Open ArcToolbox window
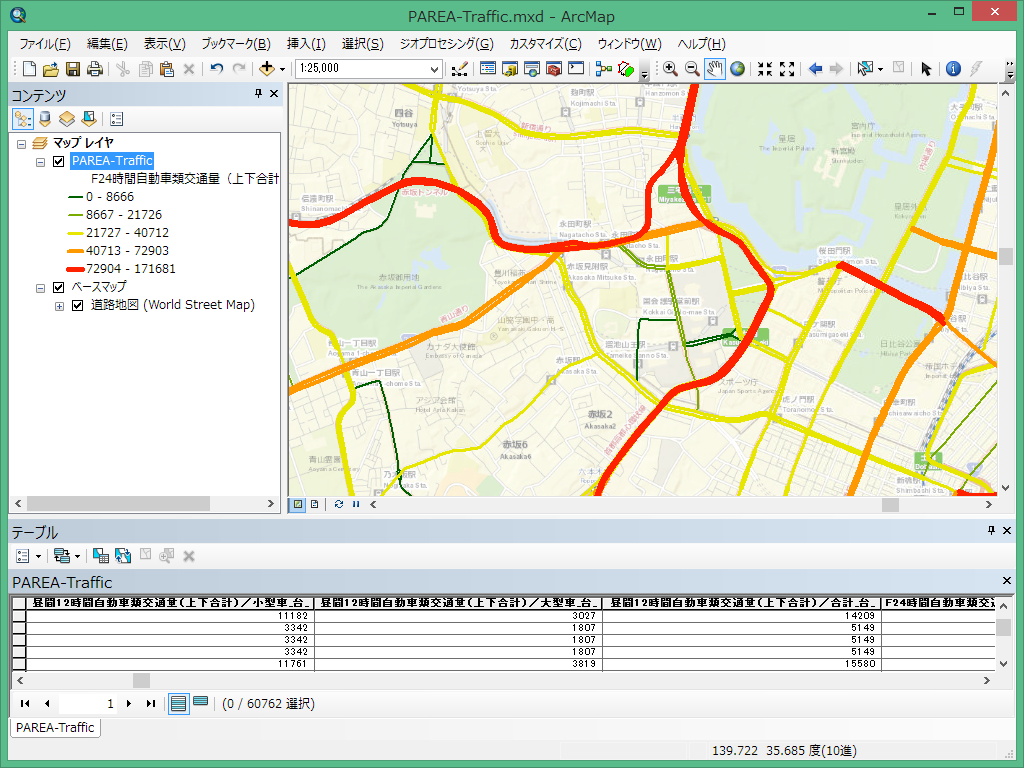 (554, 69)
